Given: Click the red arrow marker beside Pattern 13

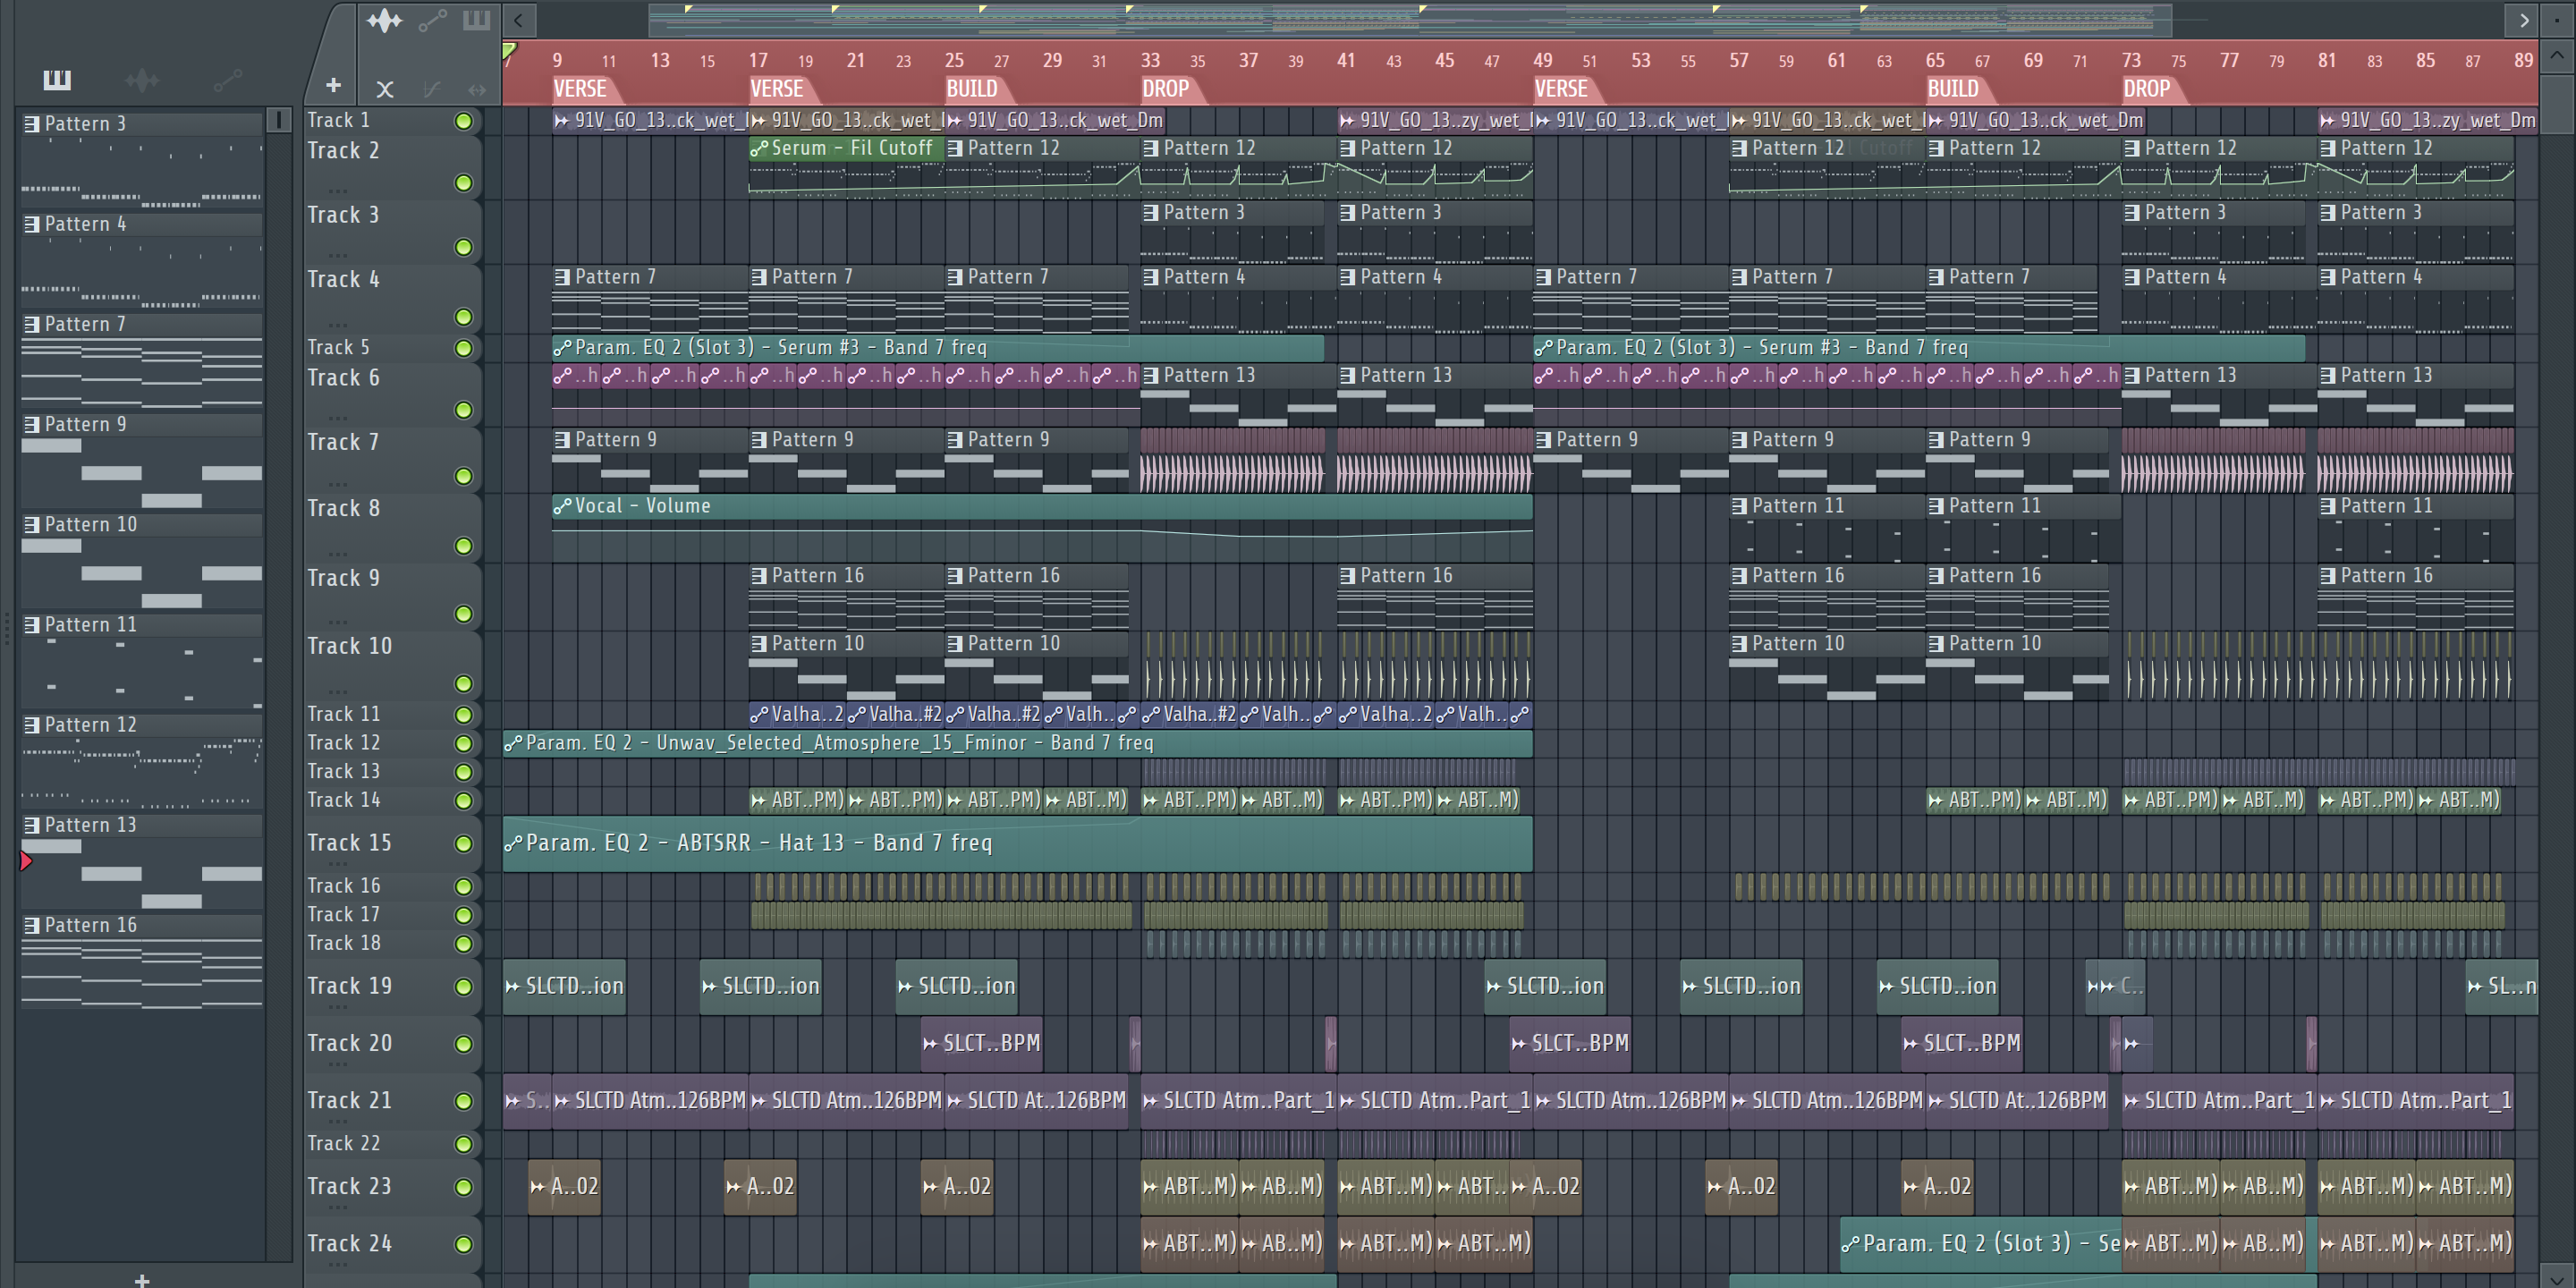Looking at the screenshot, I should point(26,861).
